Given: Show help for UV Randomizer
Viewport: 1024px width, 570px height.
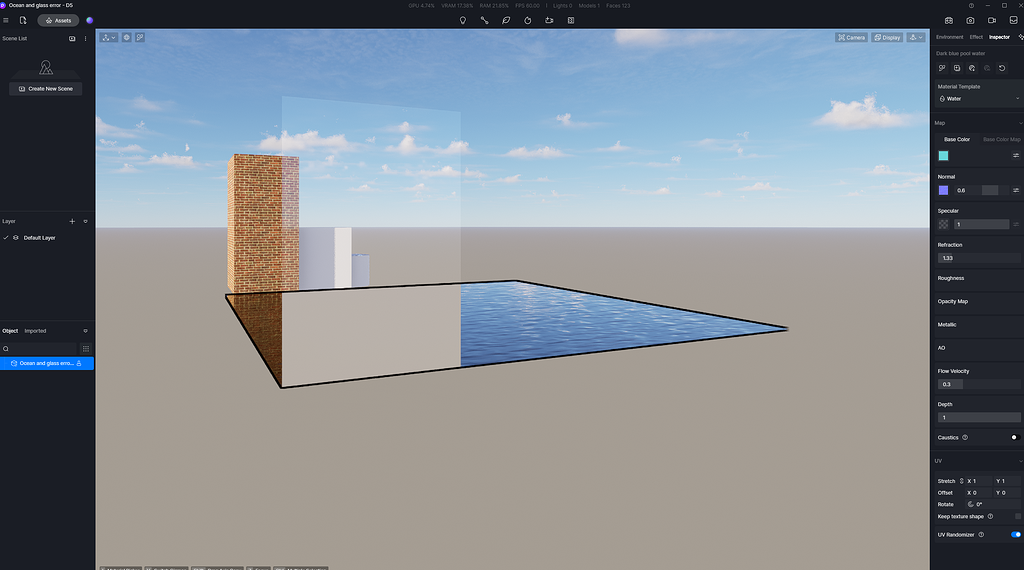Looking at the screenshot, I should pyautogui.click(x=982, y=535).
